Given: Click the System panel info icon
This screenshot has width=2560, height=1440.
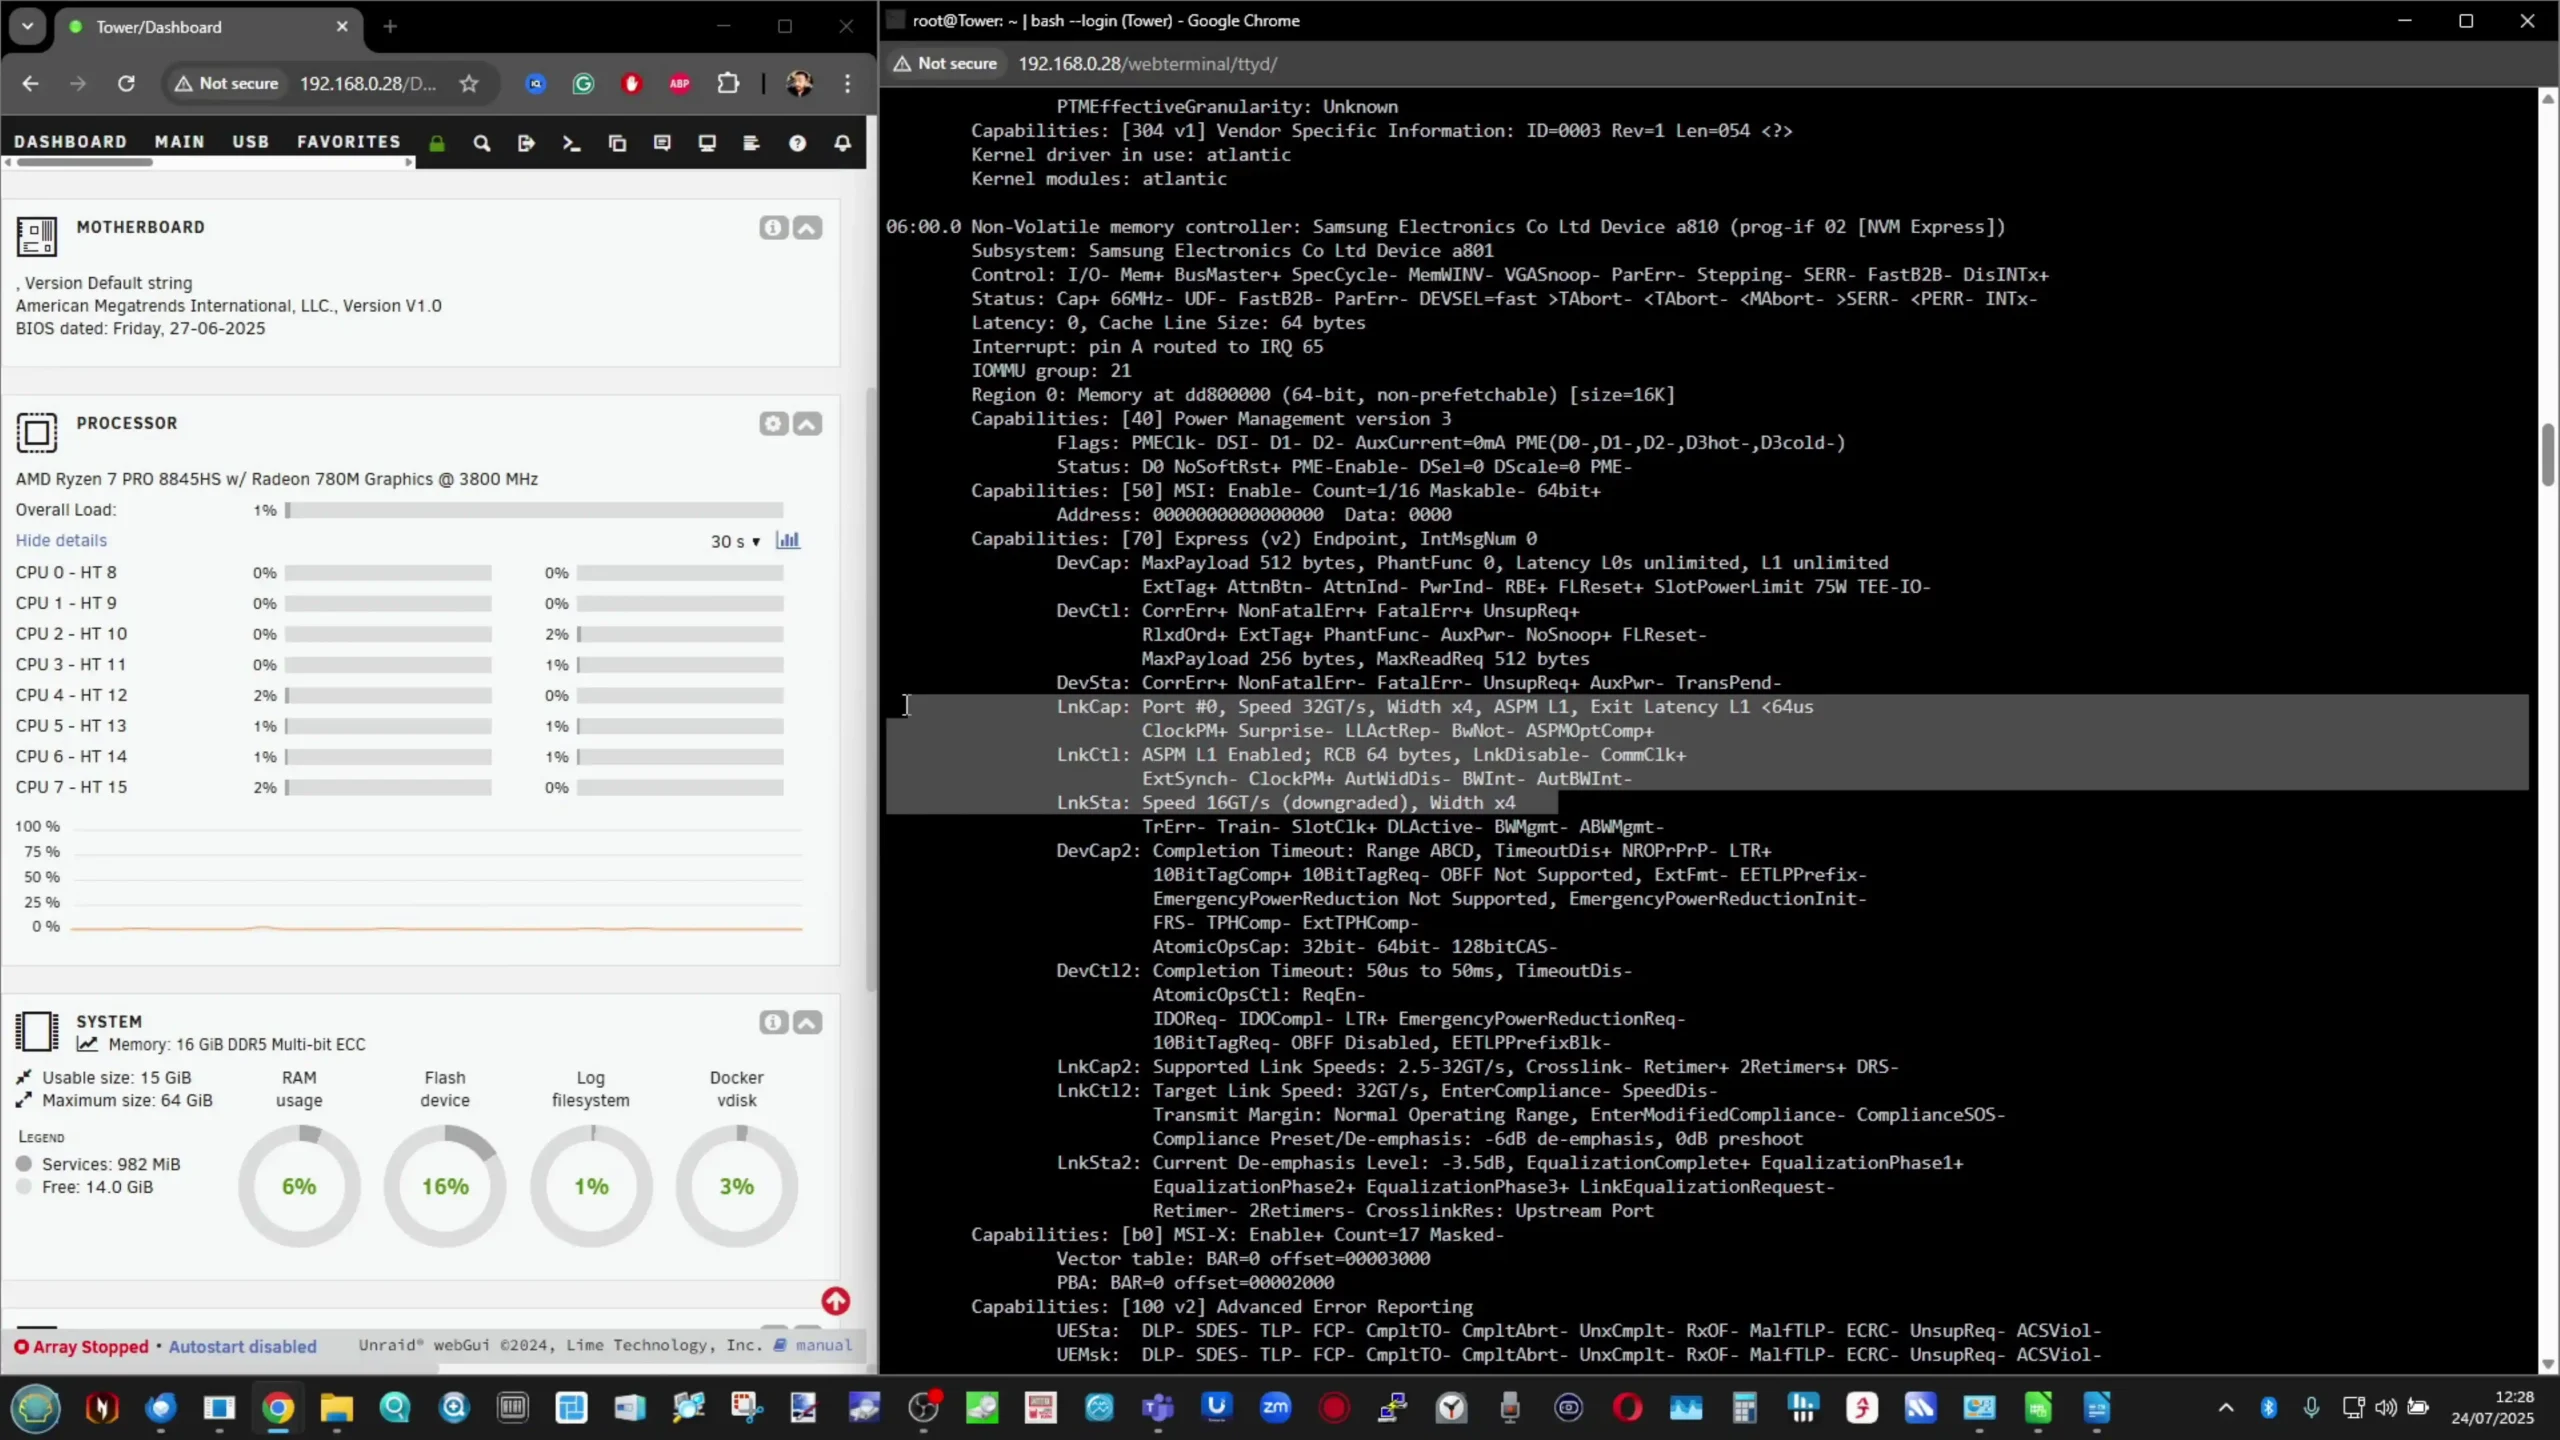Looking at the screenshot, I should (x=773, y=1022).
